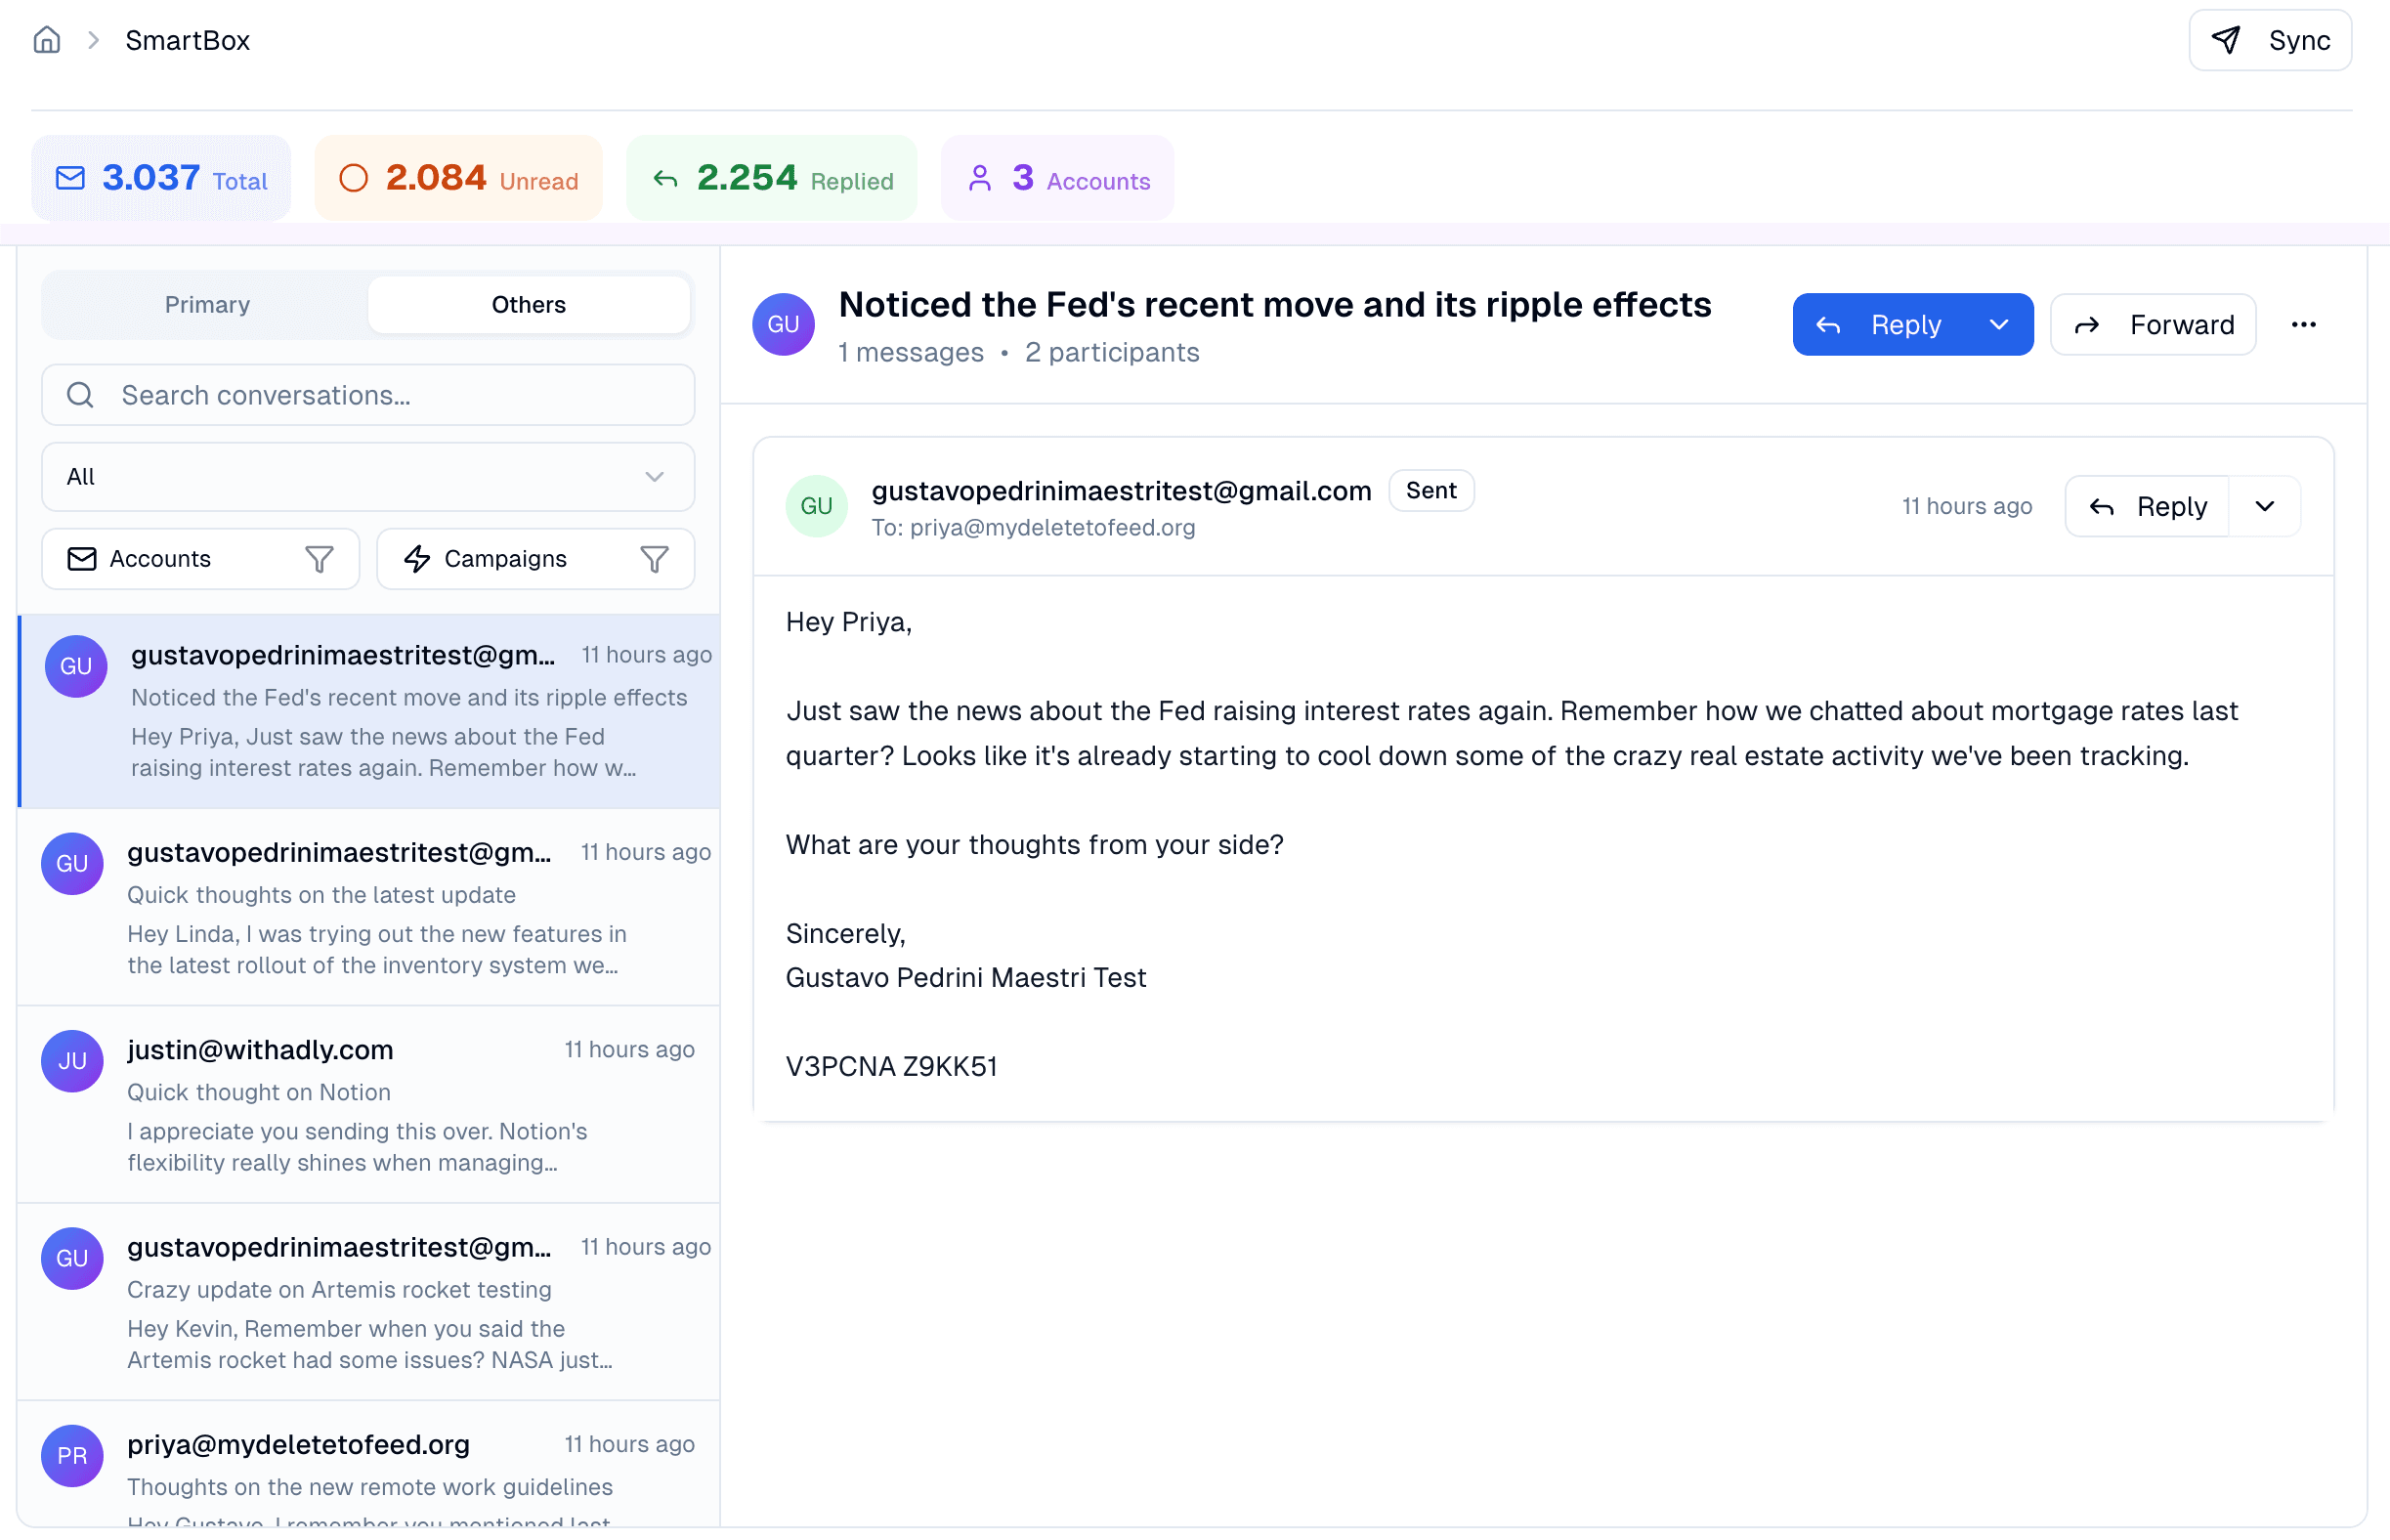This screenshot has height=1540, width=2390.
Task: Open the Campaigns filter dropdown
Action: tap(535, 559)
